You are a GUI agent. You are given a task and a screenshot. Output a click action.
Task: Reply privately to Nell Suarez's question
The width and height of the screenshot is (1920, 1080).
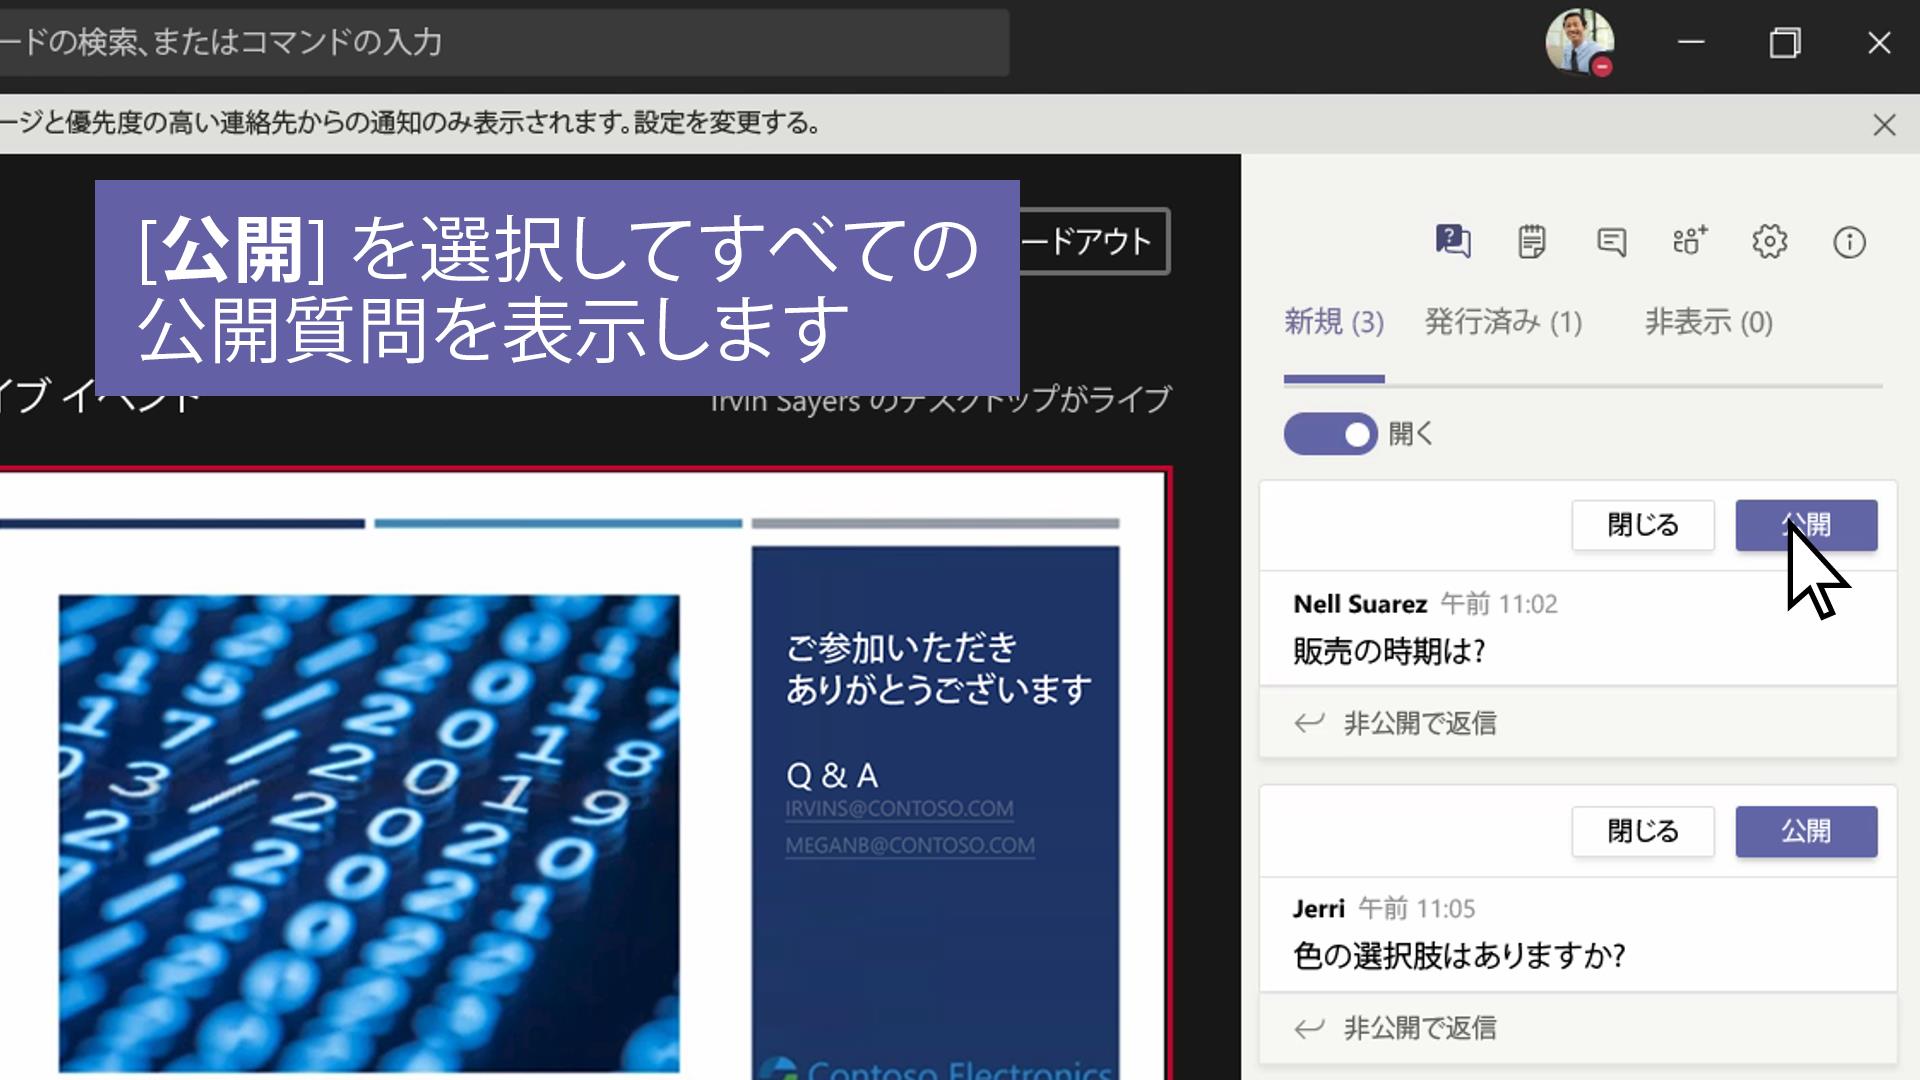pyautogui.click(x=1419, y=723)
